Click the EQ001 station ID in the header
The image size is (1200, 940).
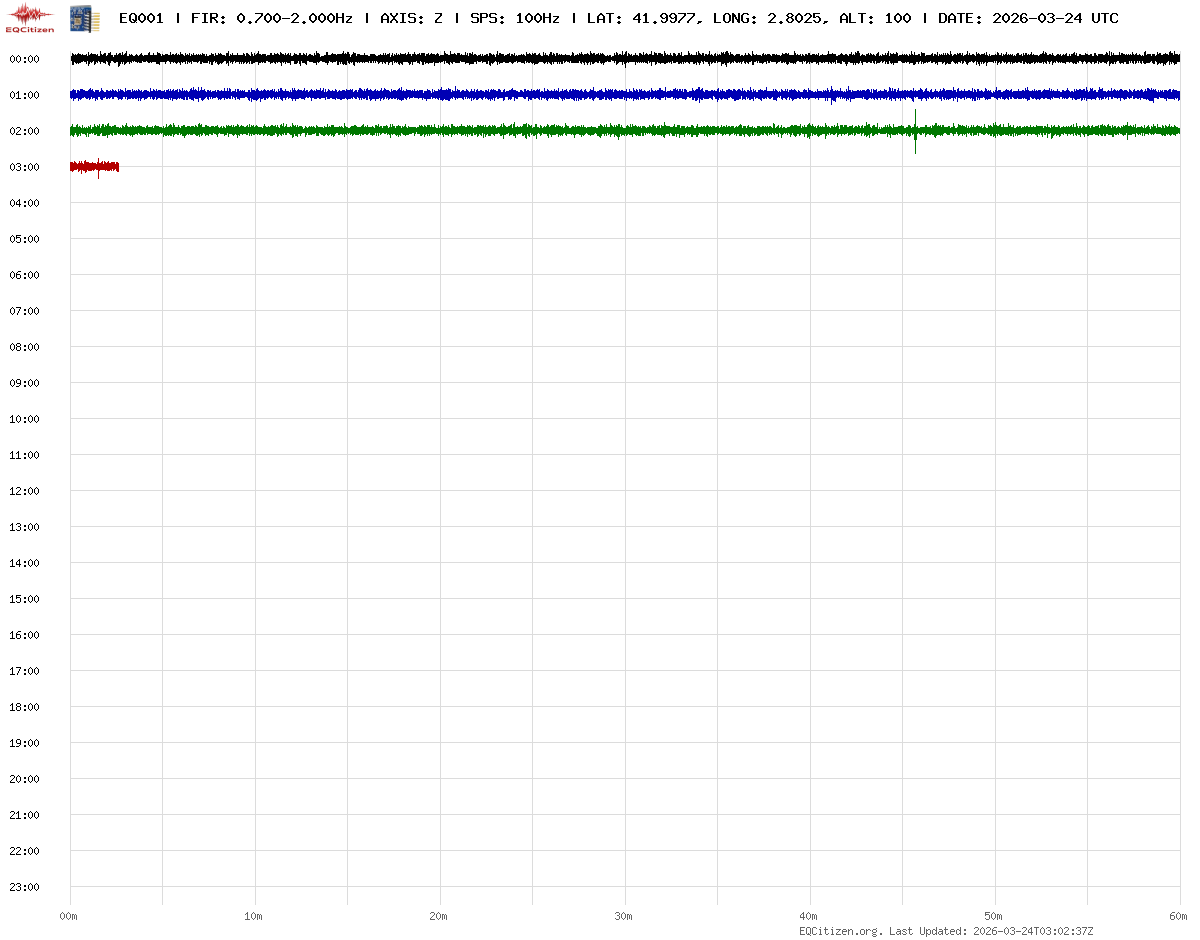(x=141, y=18)
